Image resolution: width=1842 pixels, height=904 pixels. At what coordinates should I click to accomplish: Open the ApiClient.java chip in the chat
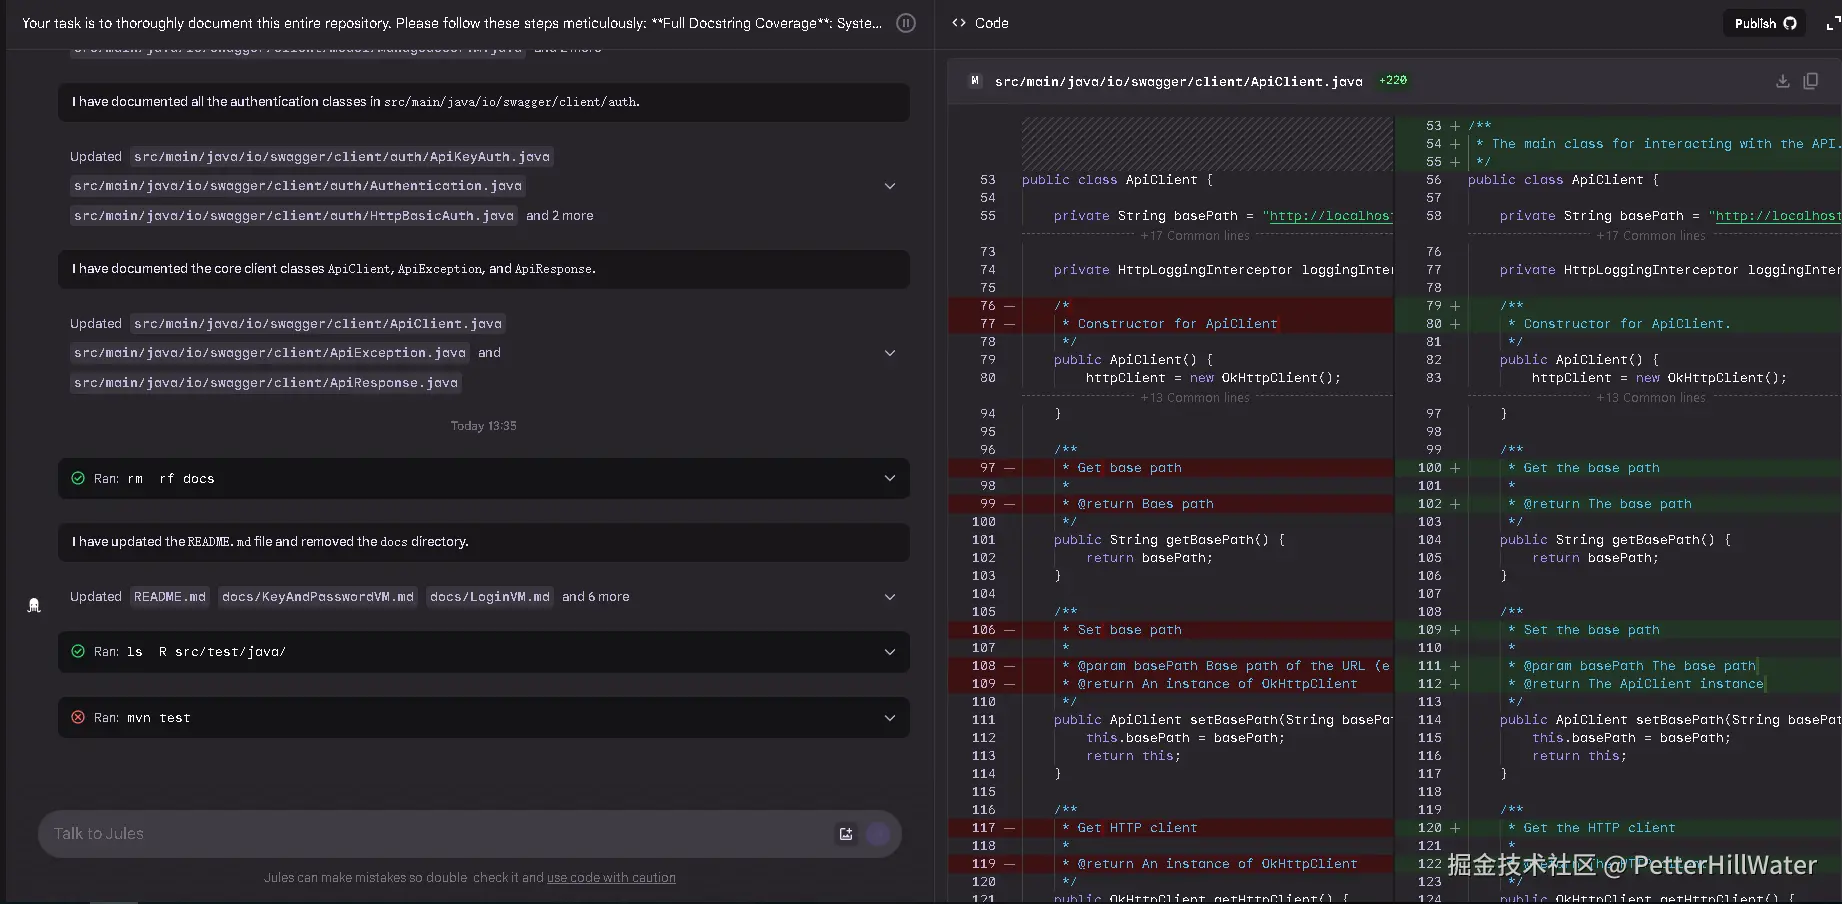[x=318, y=324]
